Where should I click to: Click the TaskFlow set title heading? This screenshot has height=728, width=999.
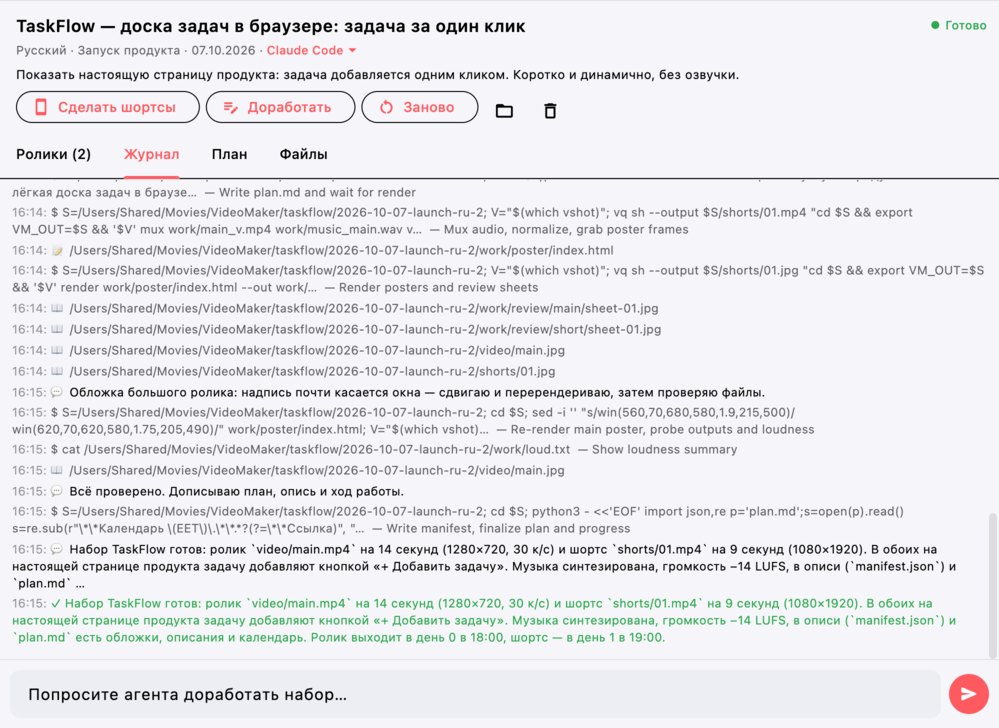(x=271, y=26)
